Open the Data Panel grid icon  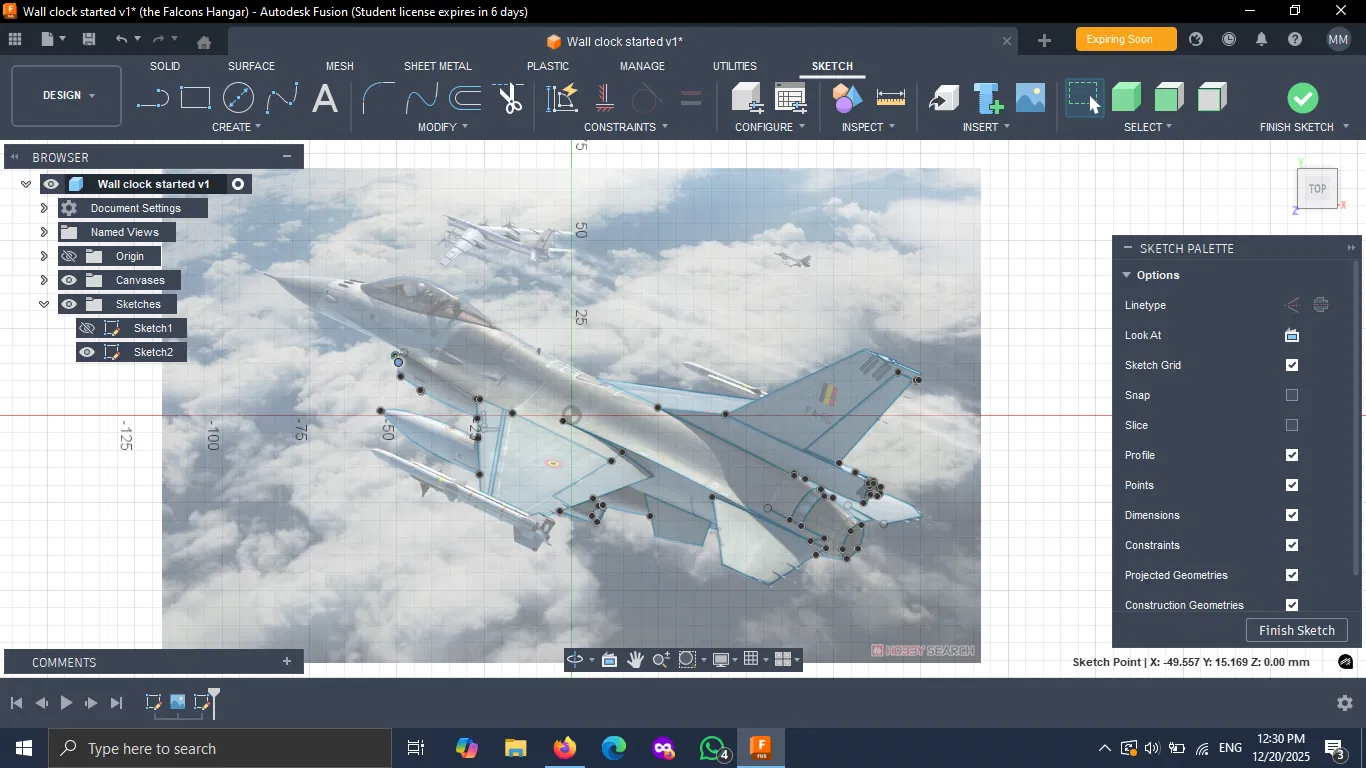tap(15, 40)
